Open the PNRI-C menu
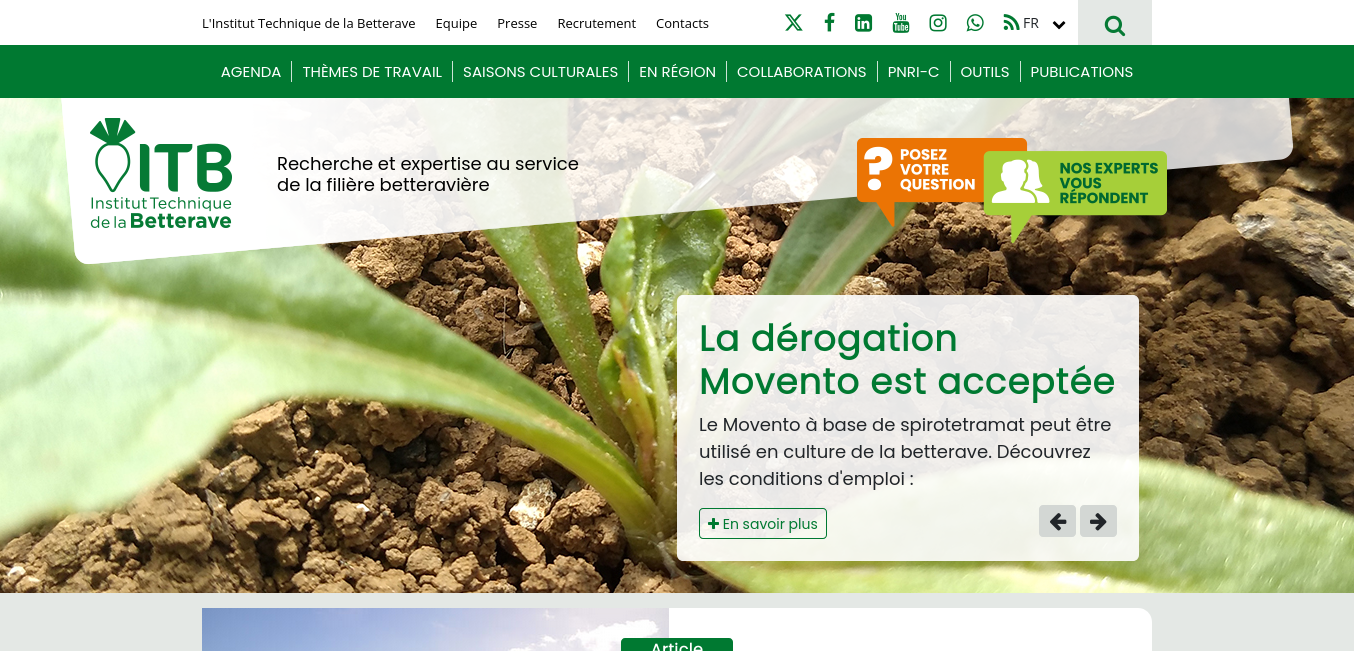Screen dimensions: 1366x651 click(913, 72)
